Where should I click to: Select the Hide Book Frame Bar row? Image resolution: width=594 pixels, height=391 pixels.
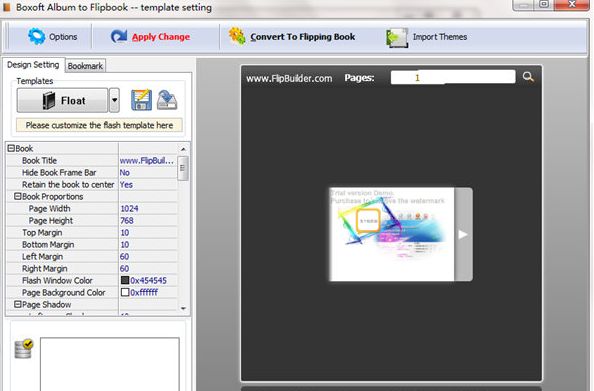92,172
